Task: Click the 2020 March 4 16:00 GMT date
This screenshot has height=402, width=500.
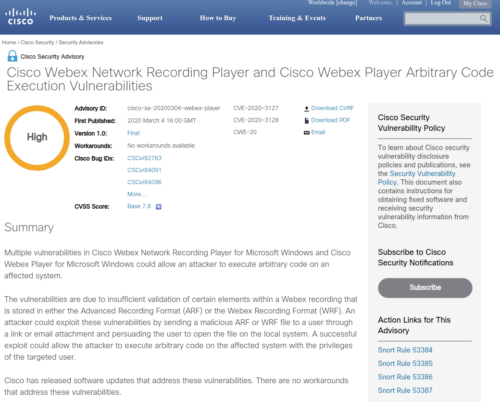Action: pos(162,120)
